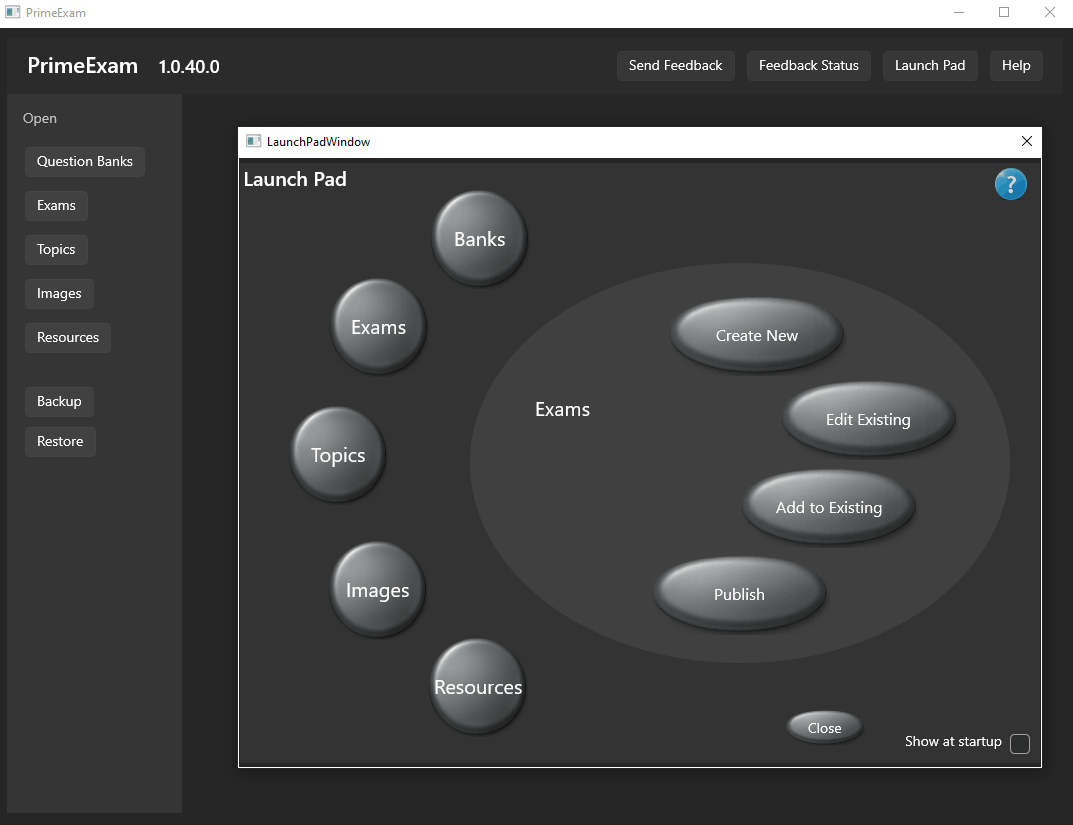Minimize the PrimeExam main window
Screen dimensions: 1073x825
pos(959,12)
